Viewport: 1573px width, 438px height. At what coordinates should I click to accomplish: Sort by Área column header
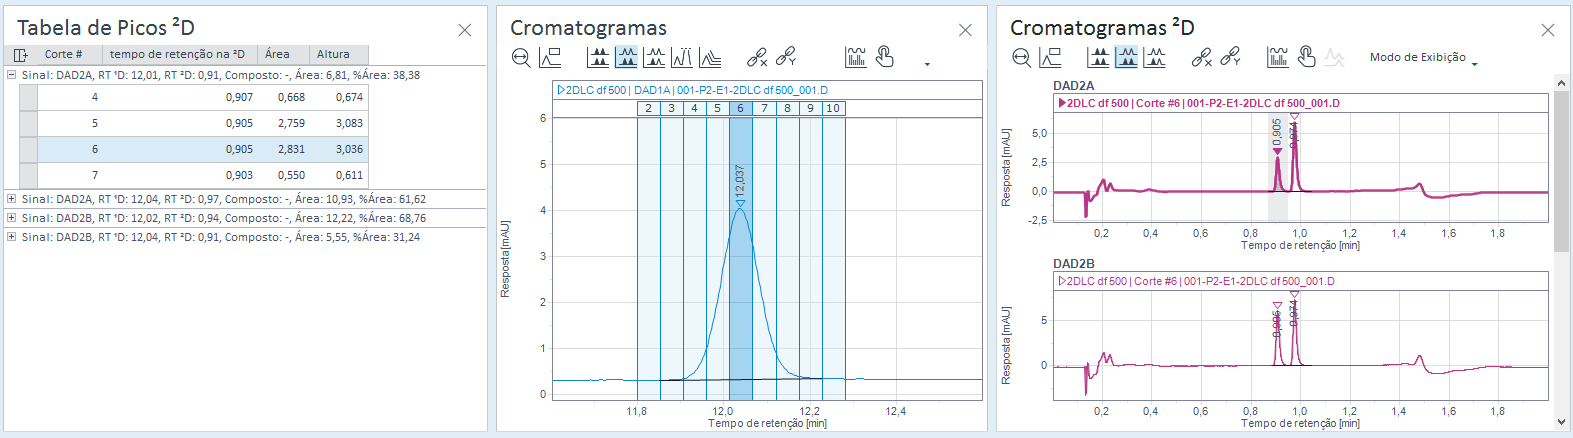283,55
